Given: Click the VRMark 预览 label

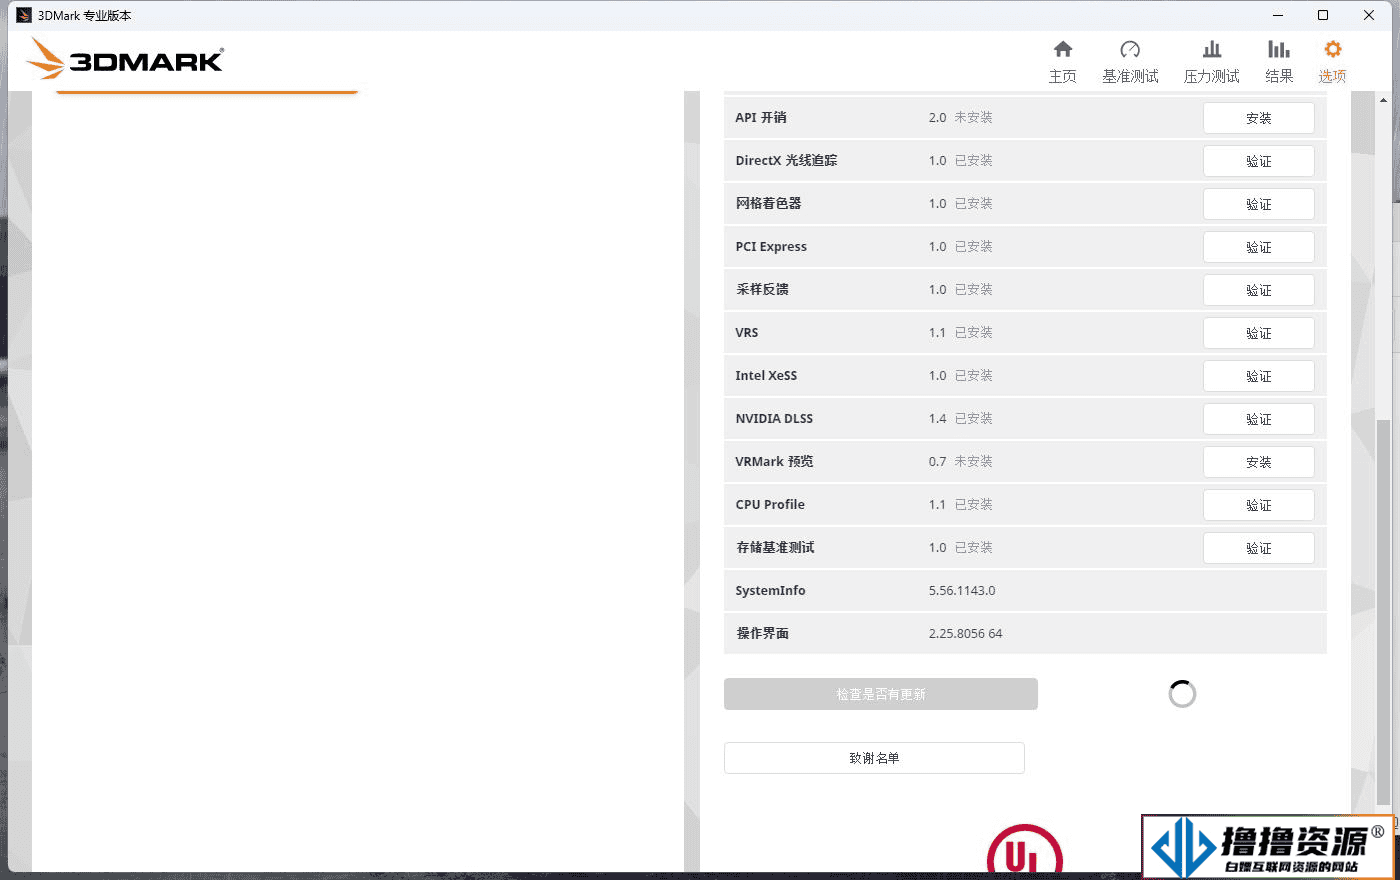Looking at the screenshot, I should click(774, 461).
